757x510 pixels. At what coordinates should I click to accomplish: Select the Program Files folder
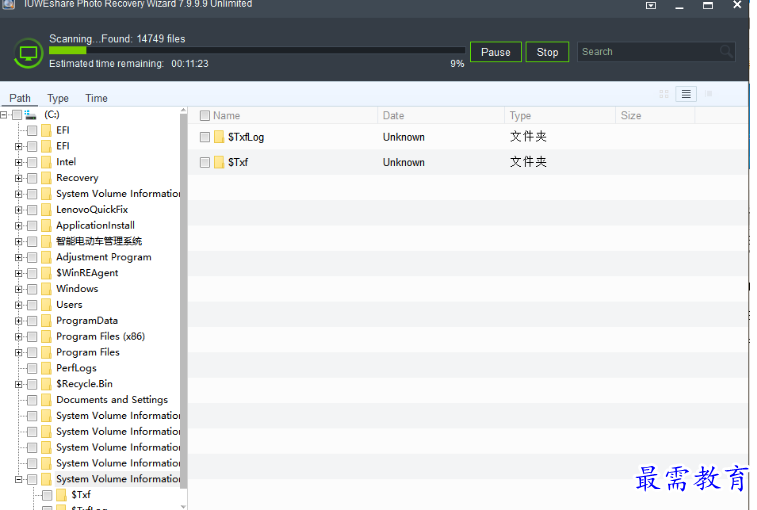(88, 353)
